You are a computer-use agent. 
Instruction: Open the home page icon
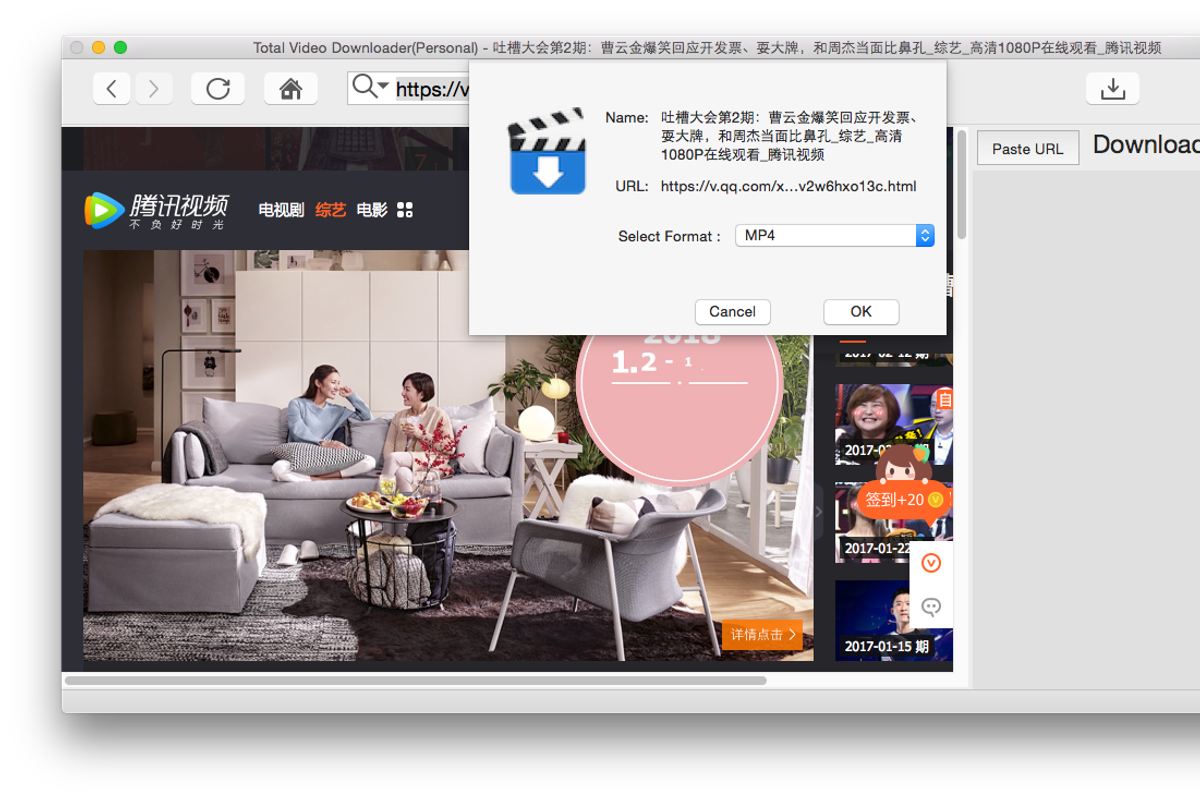click(x=291, y=89)
